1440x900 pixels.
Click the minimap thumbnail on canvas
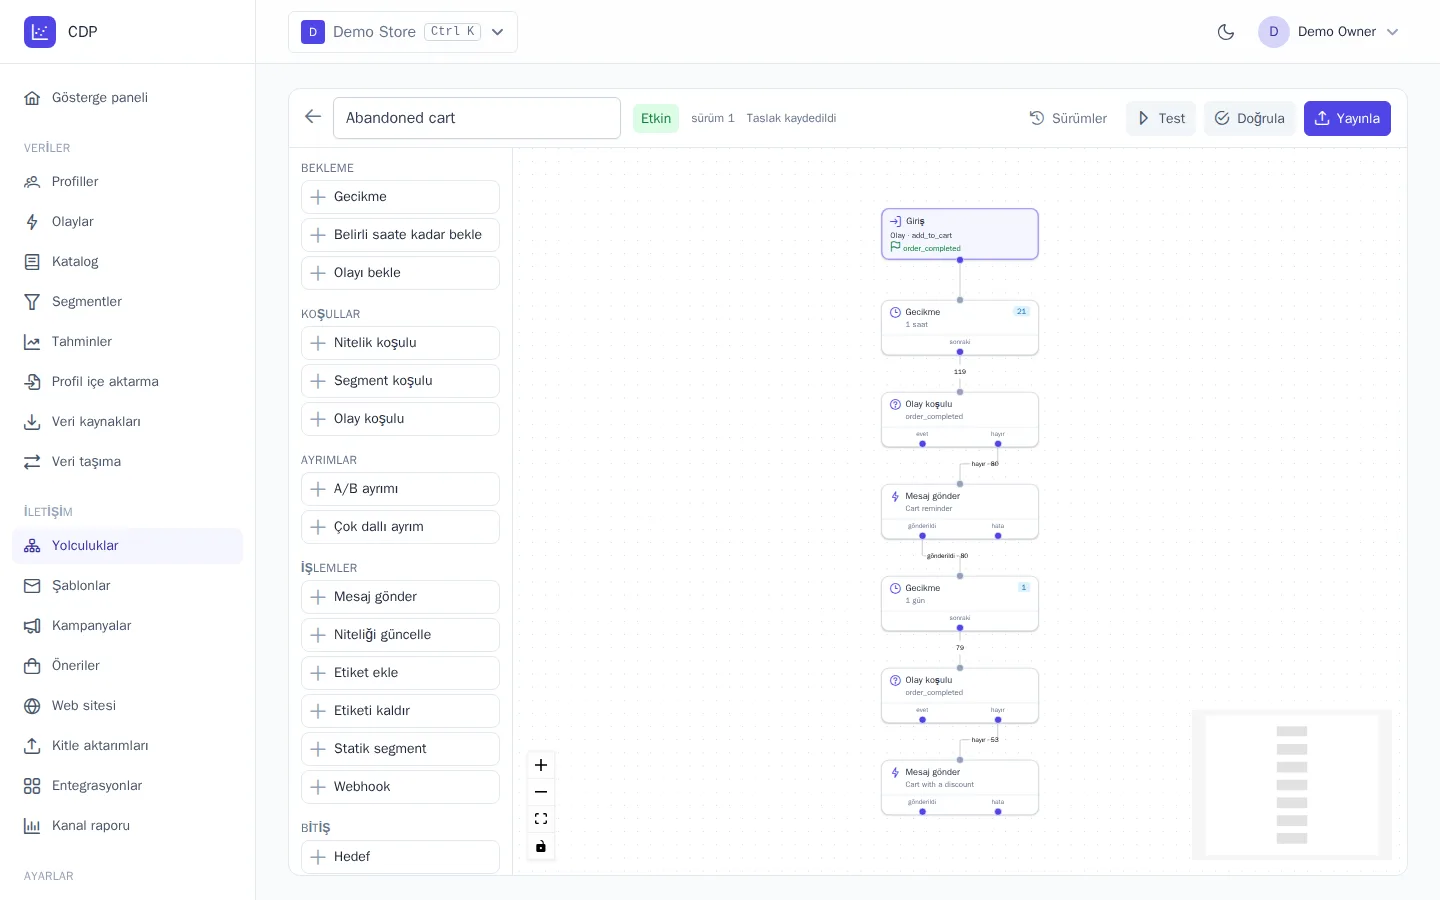pyautogui.click(x=1292, y=785)
